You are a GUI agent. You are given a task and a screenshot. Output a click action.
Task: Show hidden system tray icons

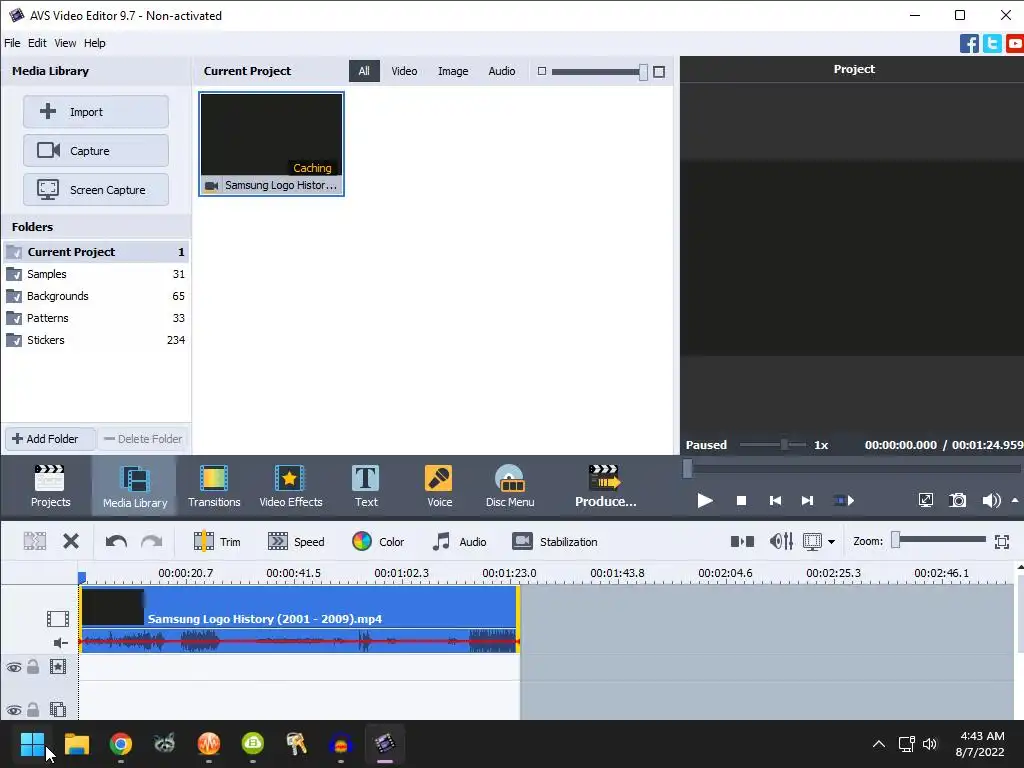coord(879,743)
